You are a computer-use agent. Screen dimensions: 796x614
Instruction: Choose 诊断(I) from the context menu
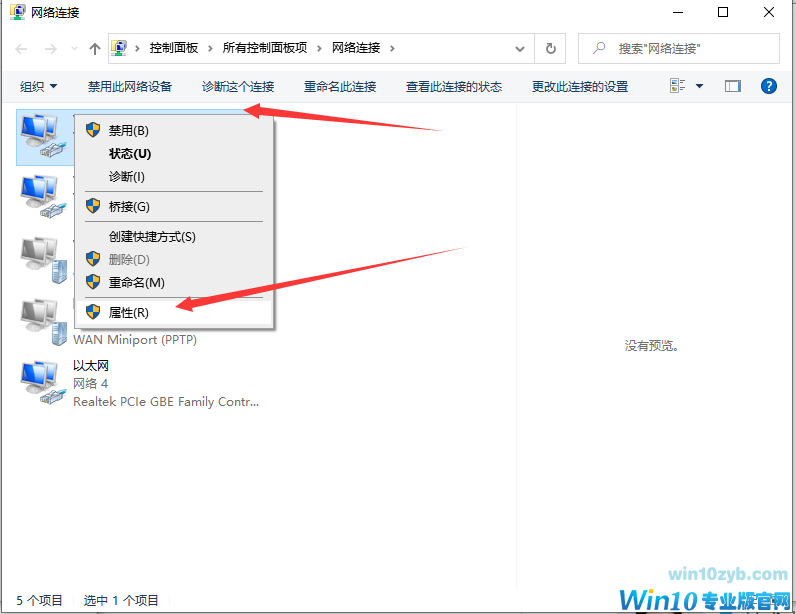click(x=174, y=176)
